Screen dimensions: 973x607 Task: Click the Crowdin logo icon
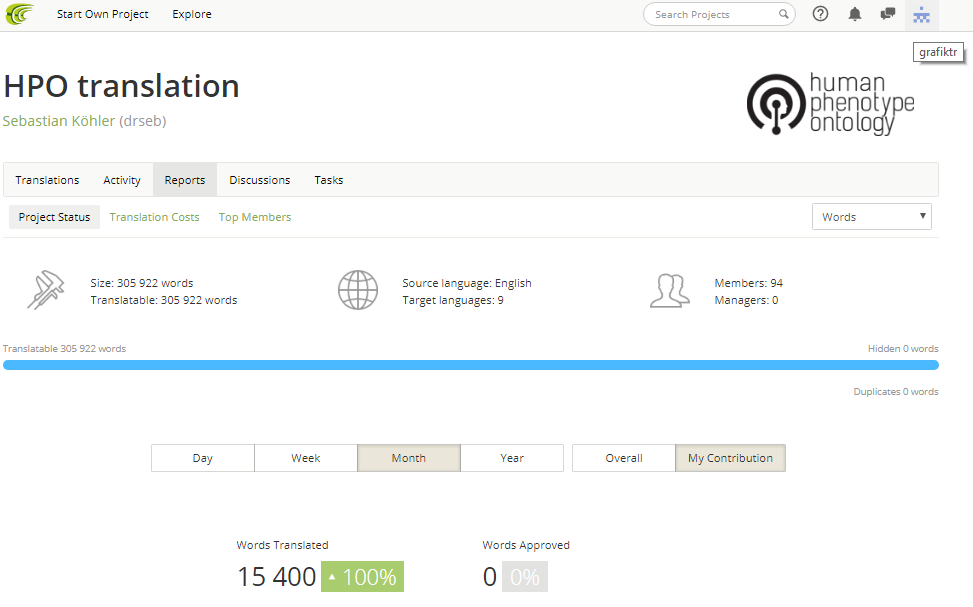click(20, 14)
